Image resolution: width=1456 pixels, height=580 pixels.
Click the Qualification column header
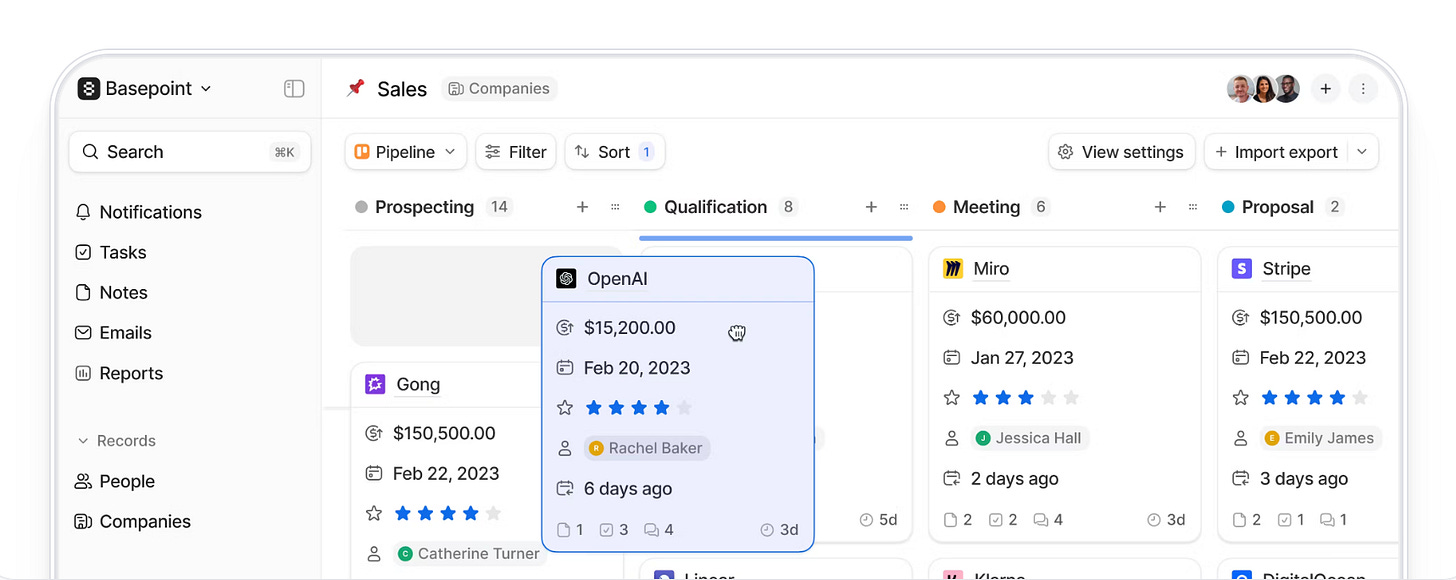(715, 207)
